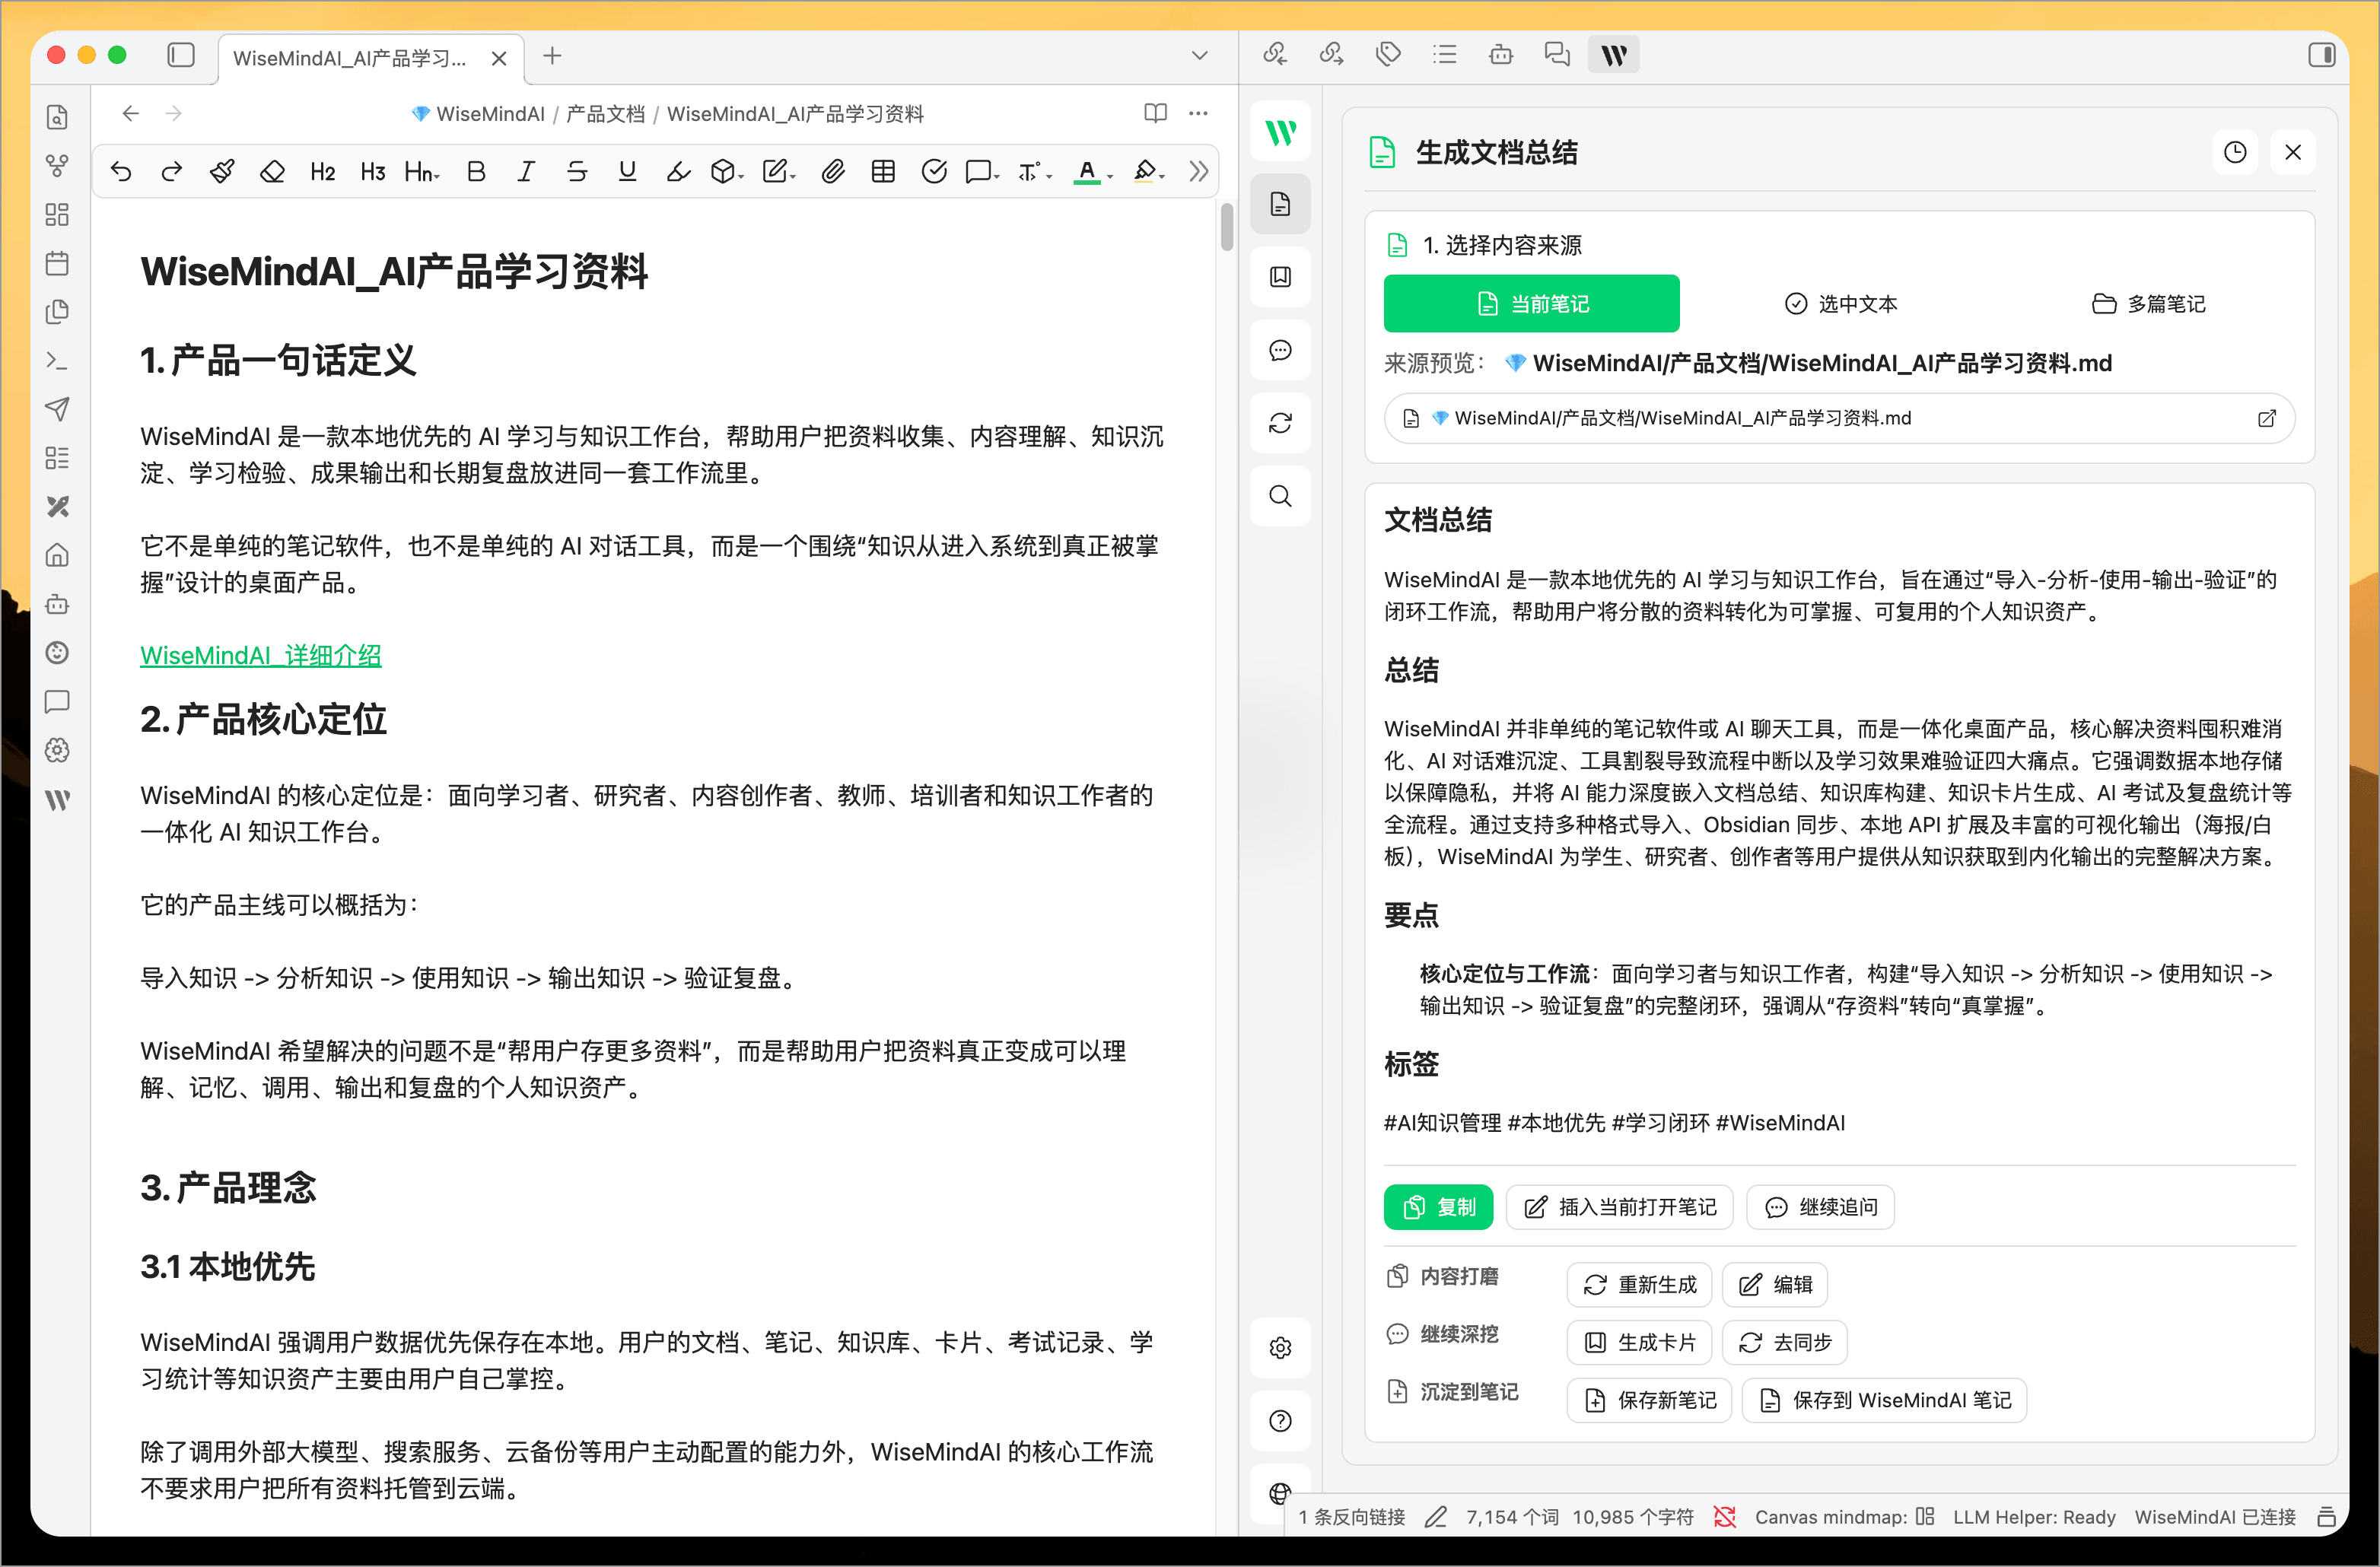Image resolution: width=2380 pixels, height=1567 pixels.
Task: Click the WiseMindAI W icon in left ribbon
Action: tap(57, 799)
